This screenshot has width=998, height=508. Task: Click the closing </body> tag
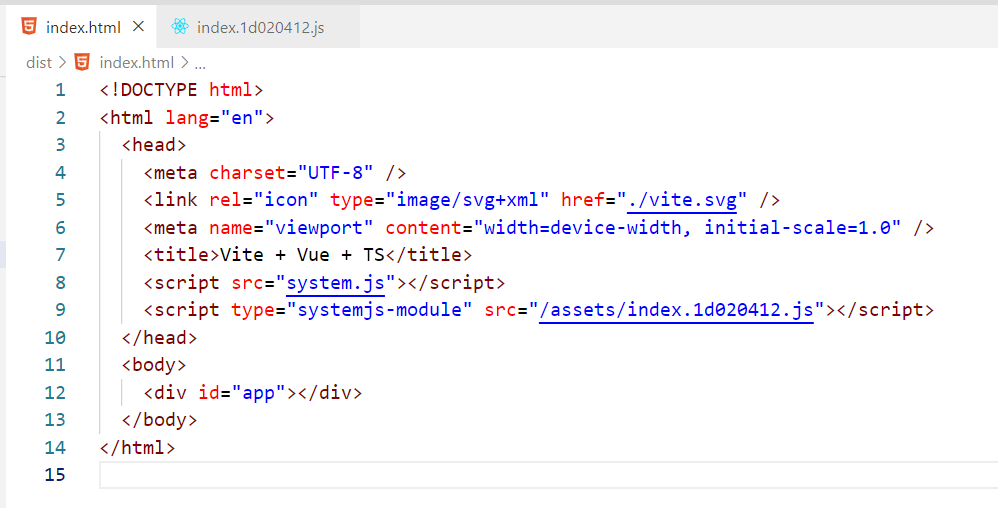coord(159,420)
